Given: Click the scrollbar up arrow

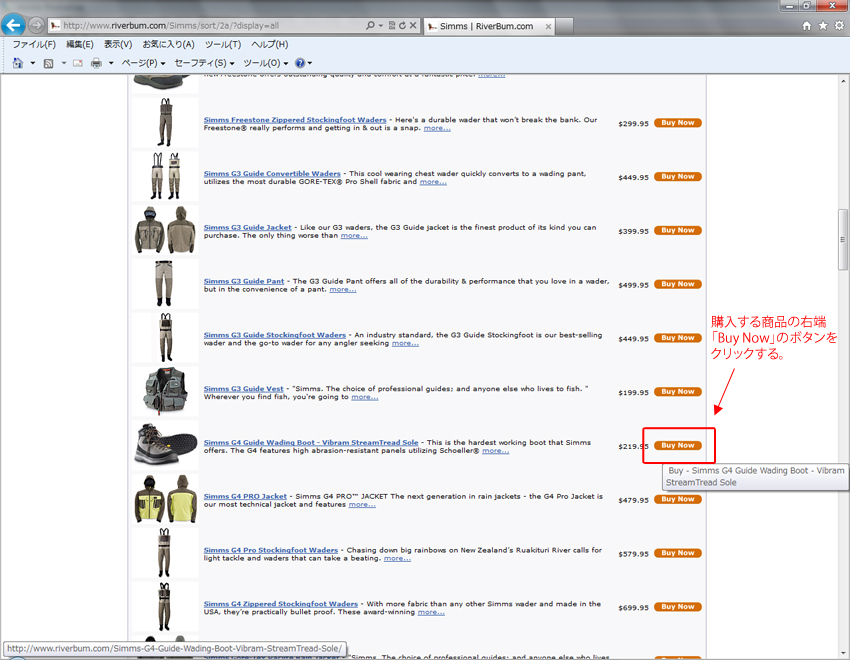Looking at the screenshot, I should point(843,81).
